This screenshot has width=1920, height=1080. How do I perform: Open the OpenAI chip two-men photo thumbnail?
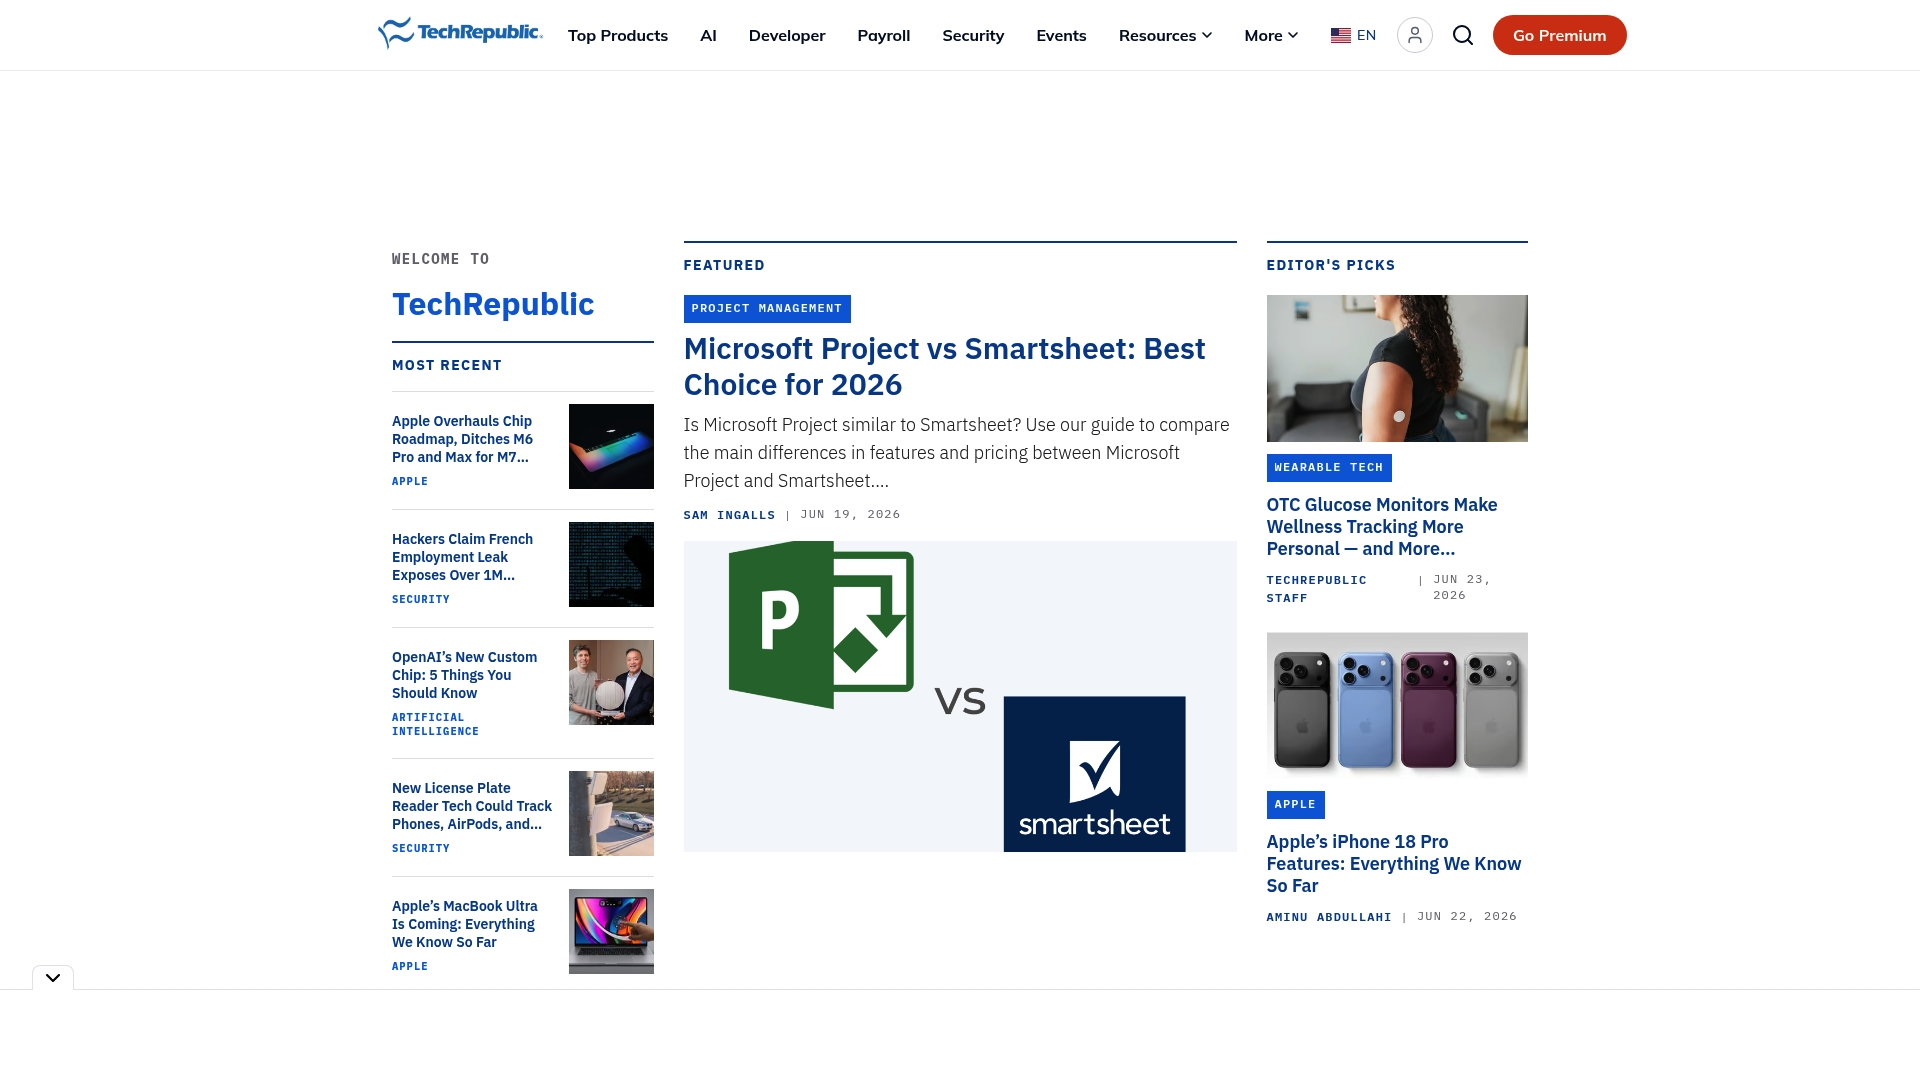click(611, 682)
